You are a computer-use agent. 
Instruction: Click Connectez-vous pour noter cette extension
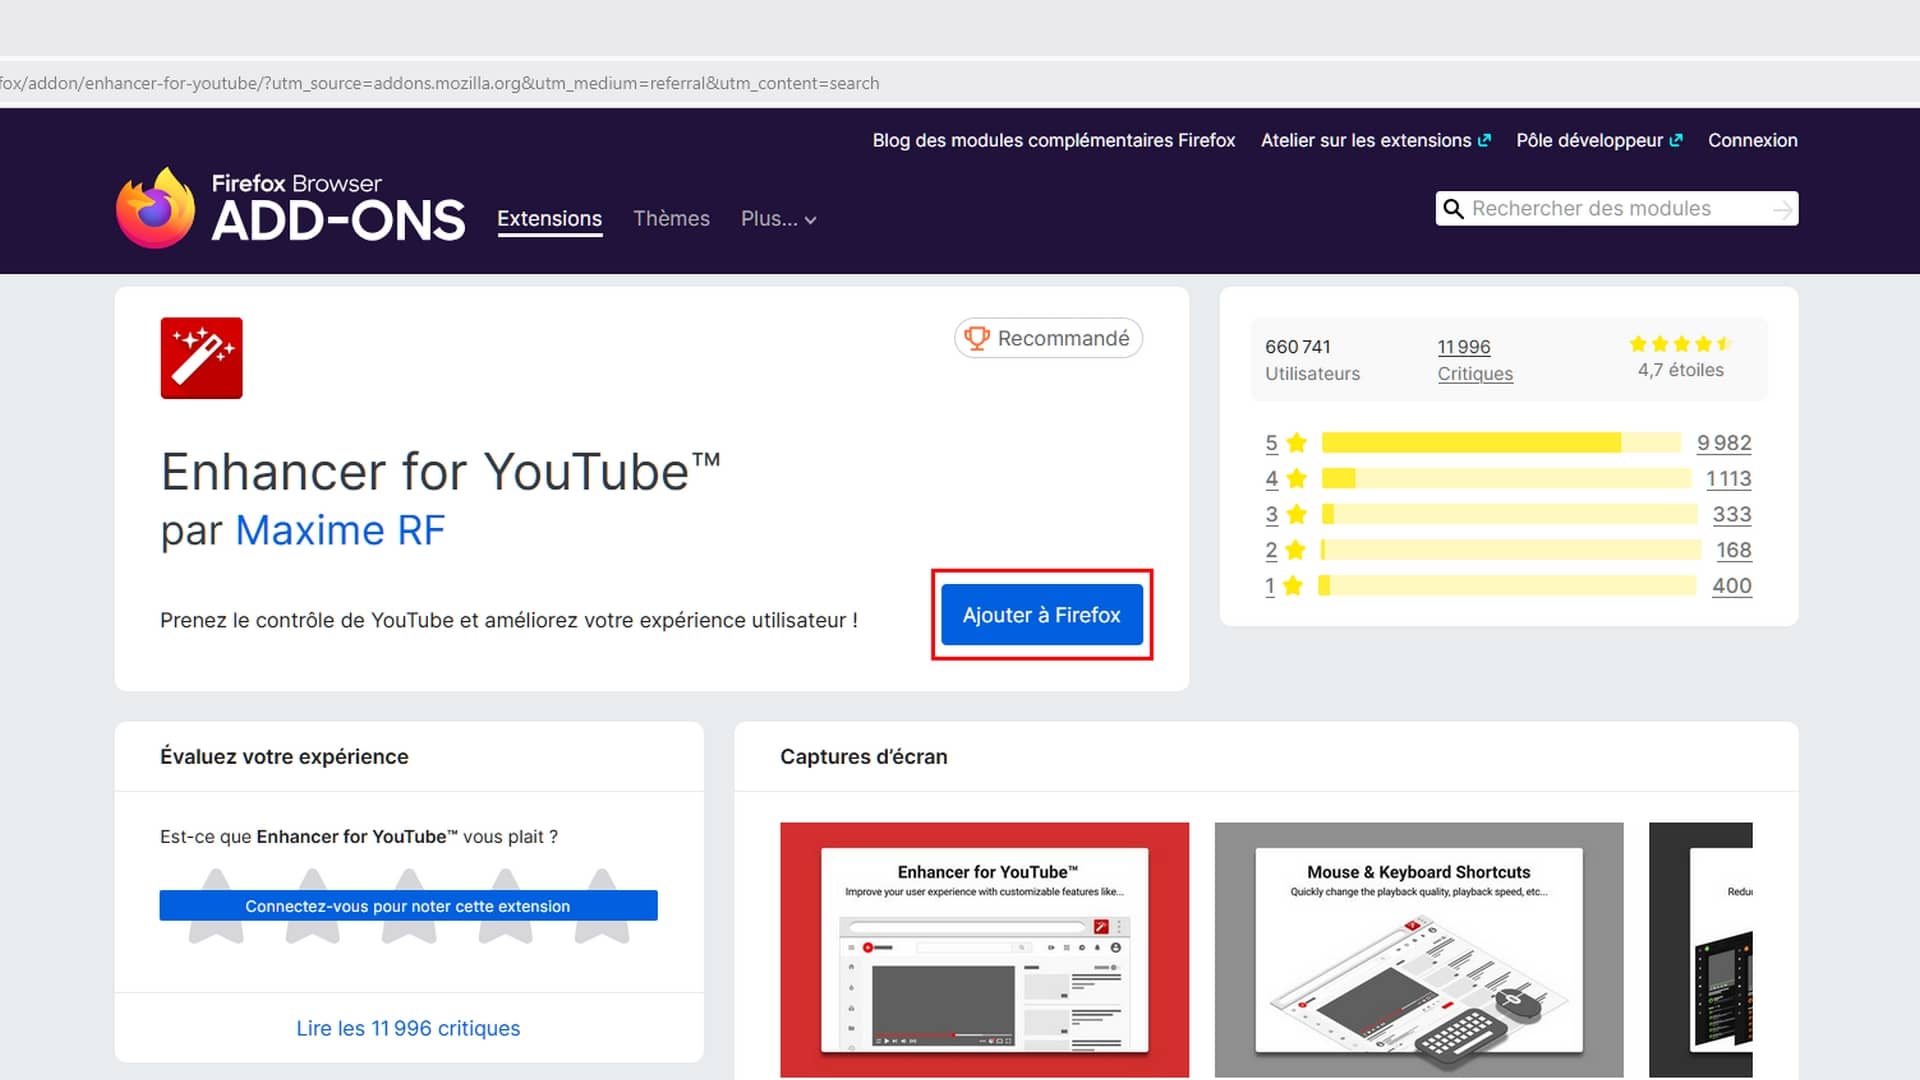coord(408,906)
